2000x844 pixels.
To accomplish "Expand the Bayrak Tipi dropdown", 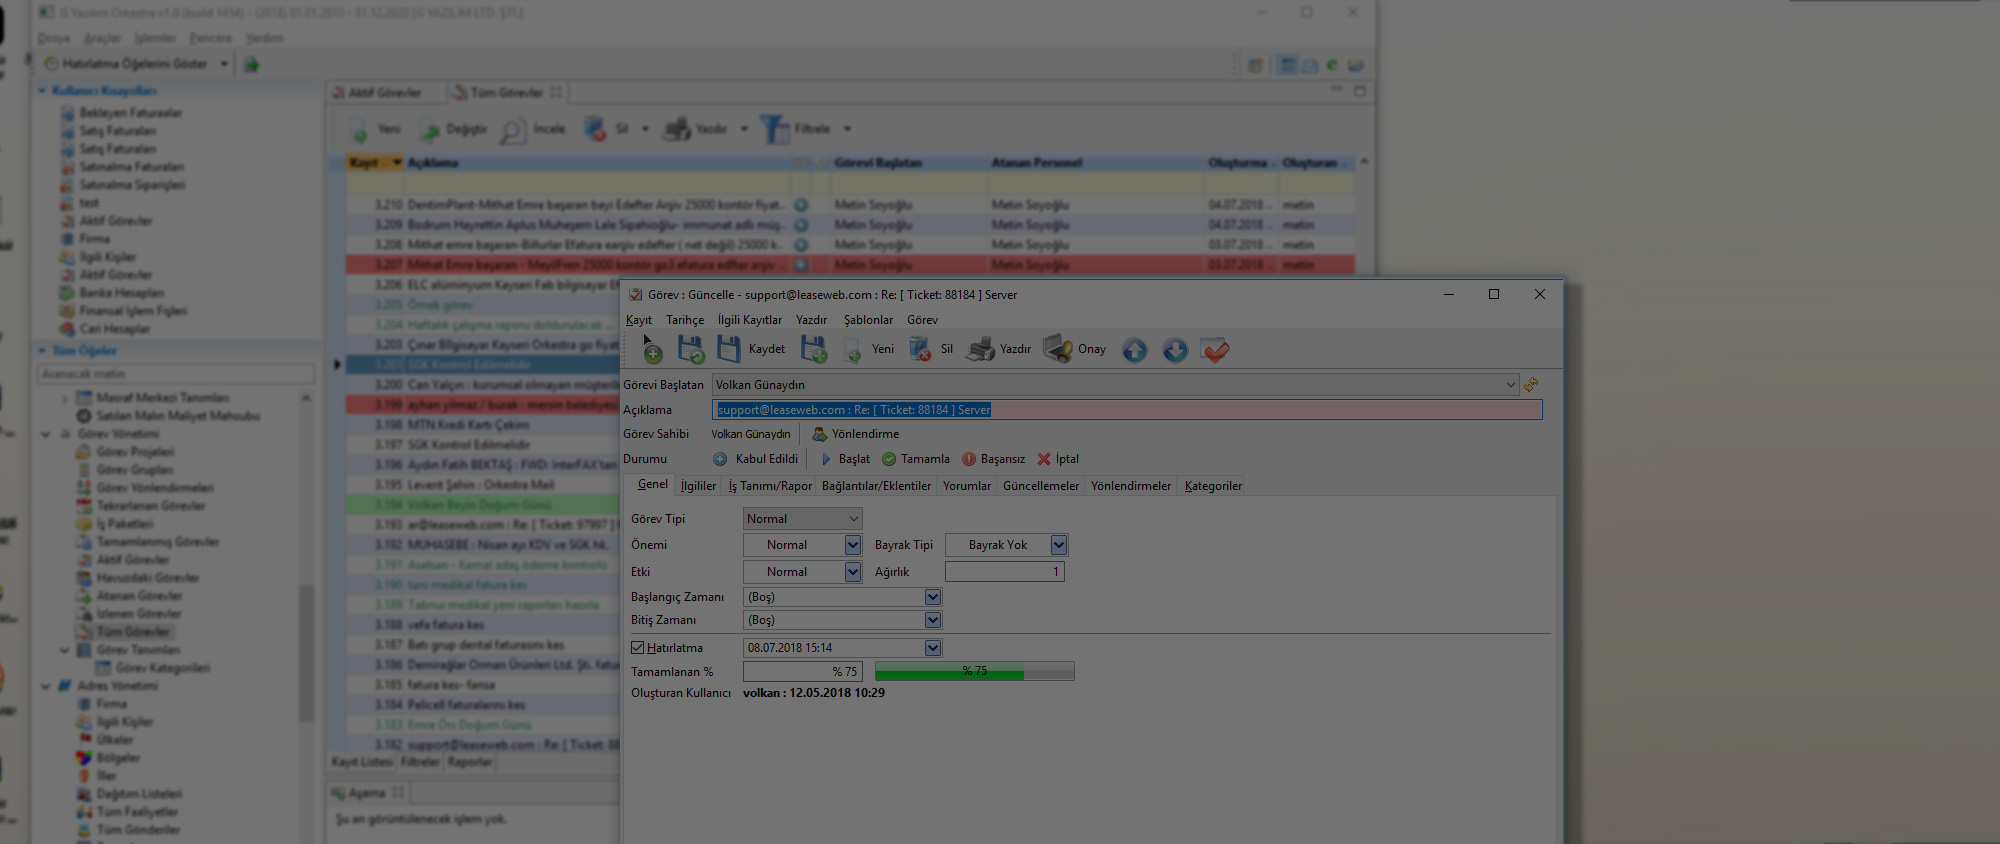I will (x=1058, y=545).
